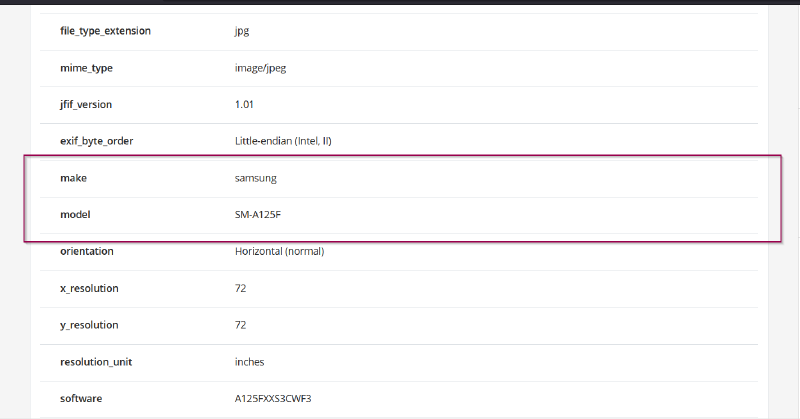This screenshot has width=800, height=419.
Task: Click the y_resolution label
Action: tap(89, 325)
